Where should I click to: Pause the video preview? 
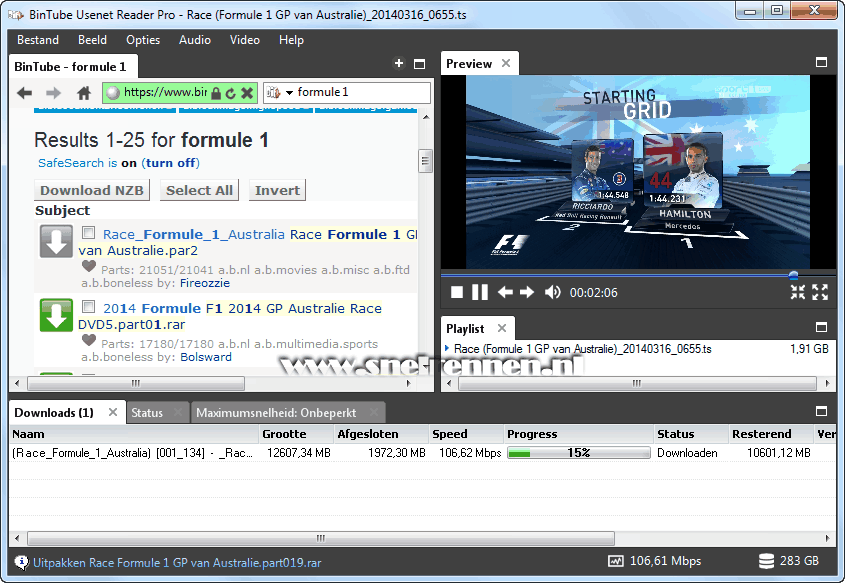tap(480, 292)
